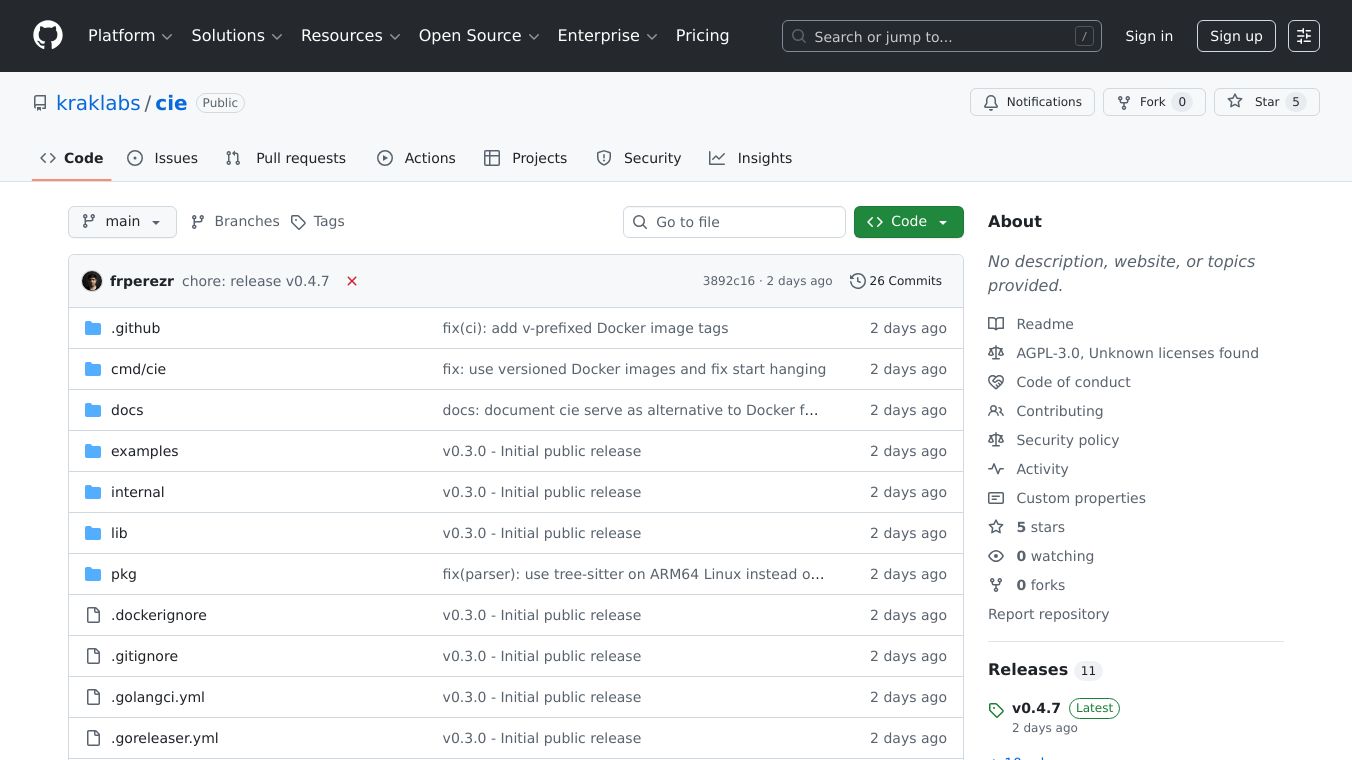Click the notifications bell icon
This screenshot has height=760, width=1352.
click(x=991, y=101)
